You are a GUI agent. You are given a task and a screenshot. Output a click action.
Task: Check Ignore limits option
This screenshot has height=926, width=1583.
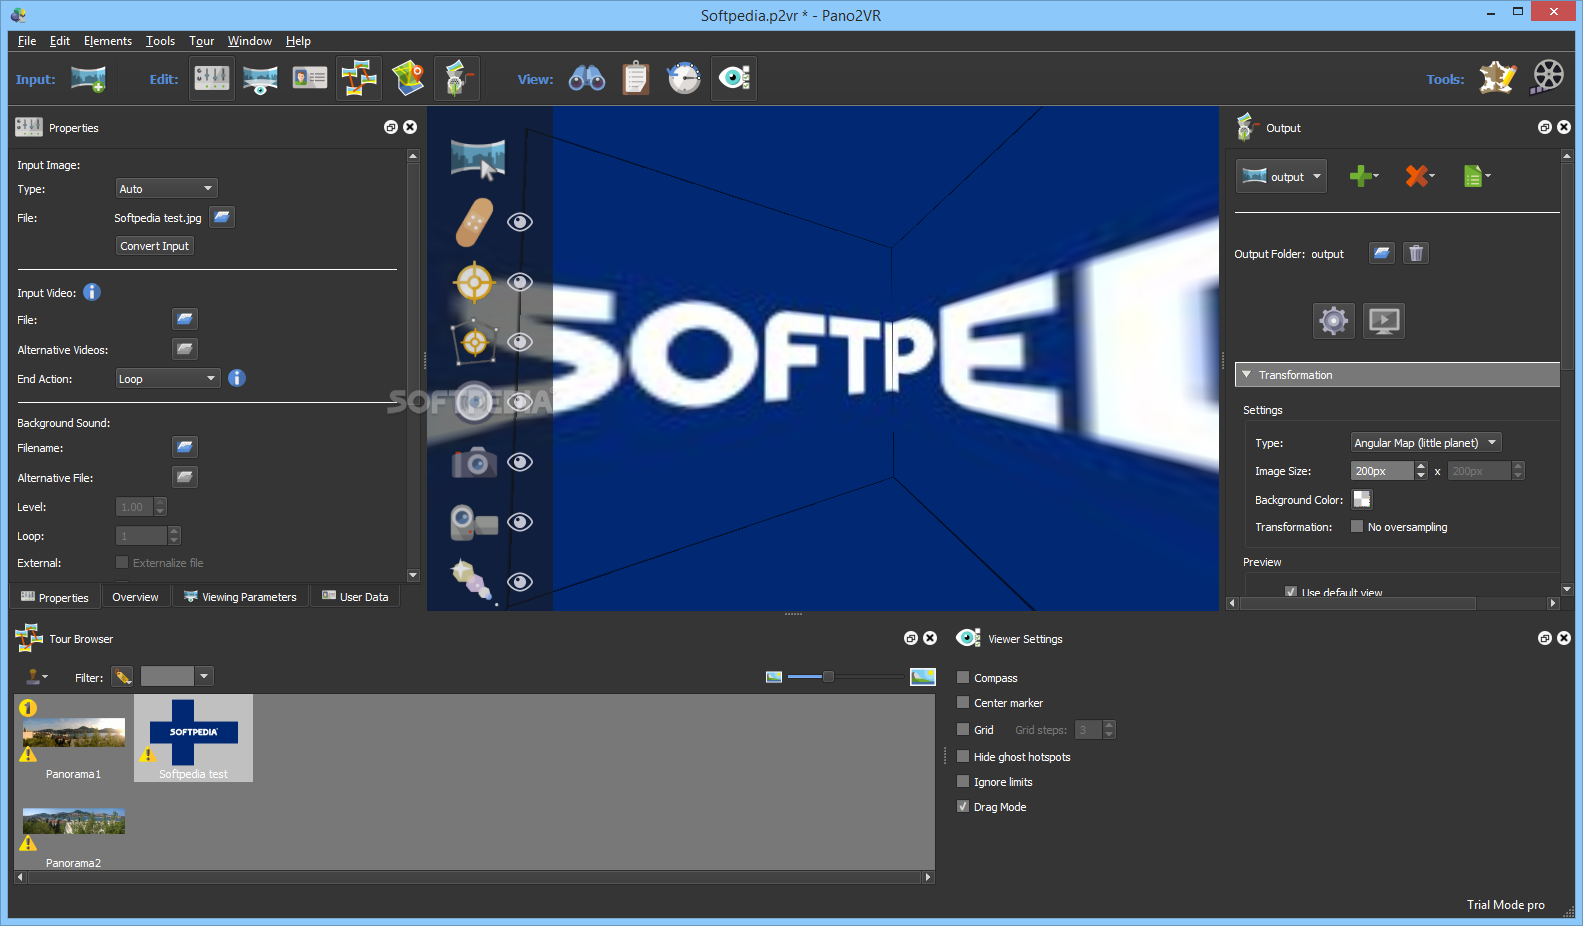(963, 781)
